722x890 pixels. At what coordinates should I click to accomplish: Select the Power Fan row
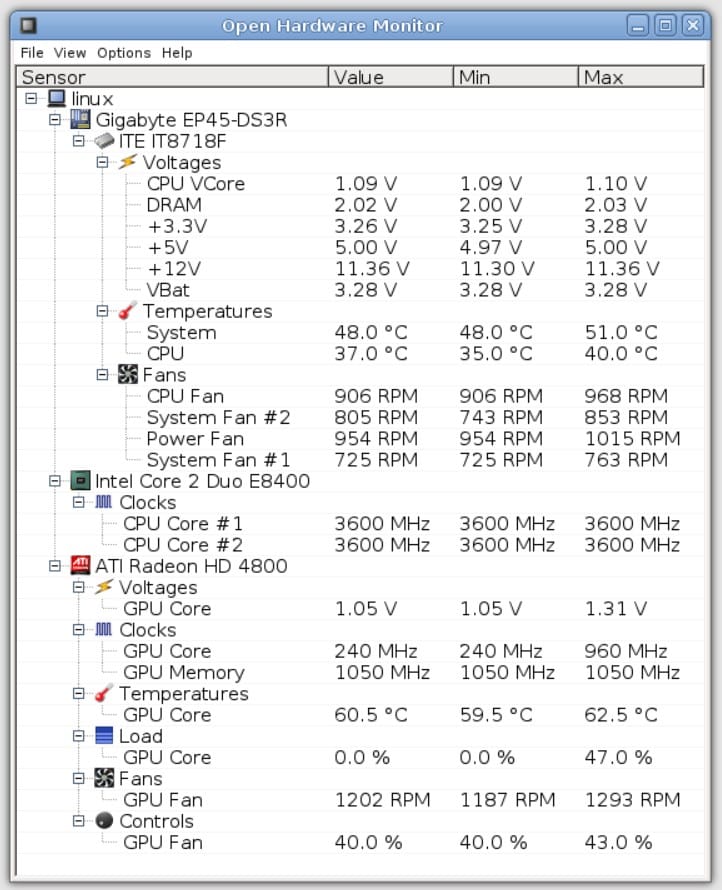coord(360,438)
